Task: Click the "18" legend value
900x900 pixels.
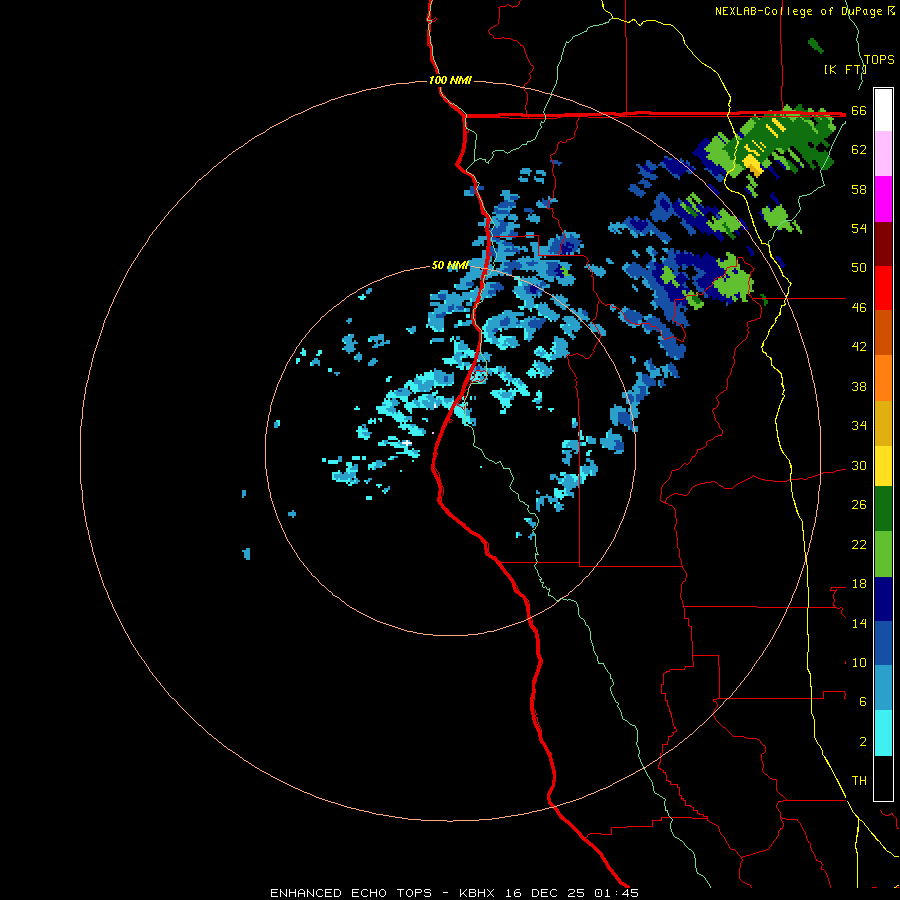Action: 859,584
